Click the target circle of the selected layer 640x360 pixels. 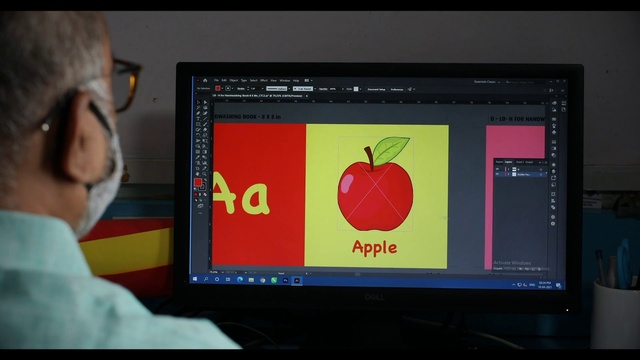click(541, 175)
